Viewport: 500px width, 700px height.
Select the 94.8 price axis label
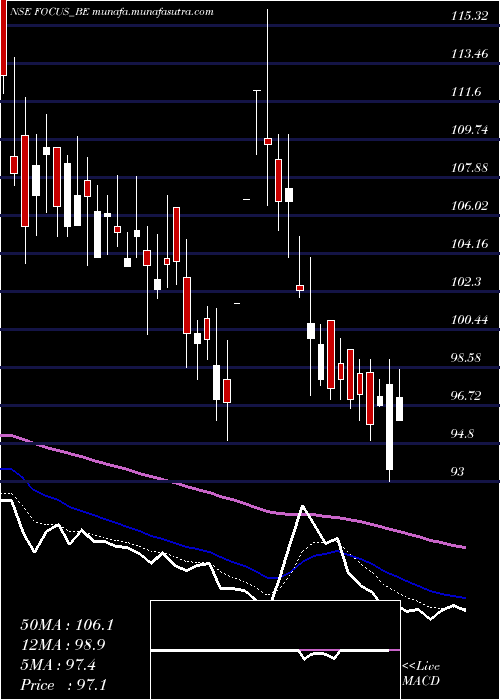tap(463, 433)
